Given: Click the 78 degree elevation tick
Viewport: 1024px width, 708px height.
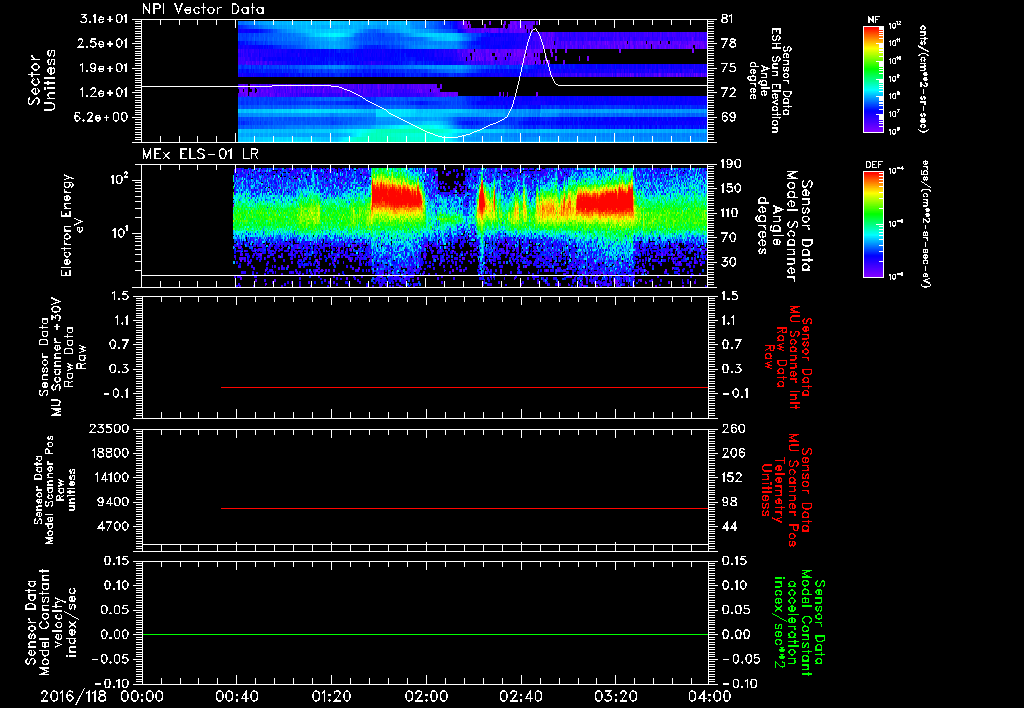Looking at the screenshot, I should pos(728,43).
